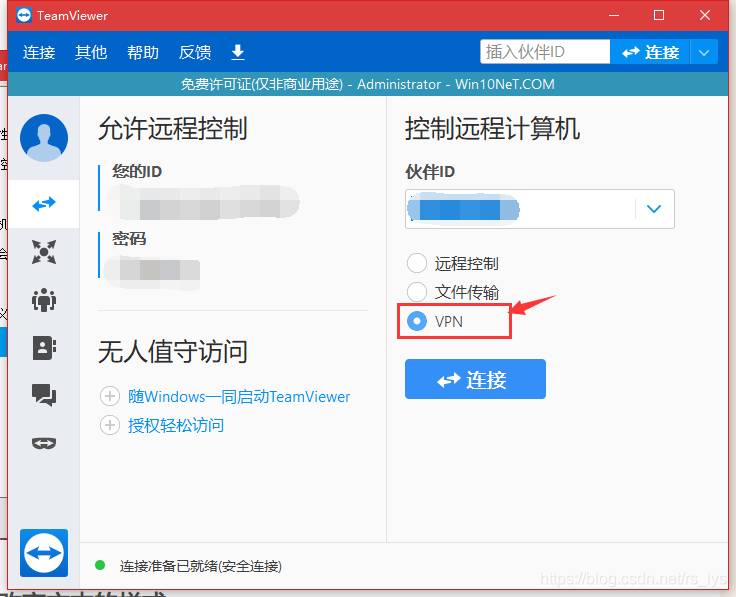This screenshot has width=736, height=597.
Task: Click the top toolbar 连接 button
Action: point(650,52)
